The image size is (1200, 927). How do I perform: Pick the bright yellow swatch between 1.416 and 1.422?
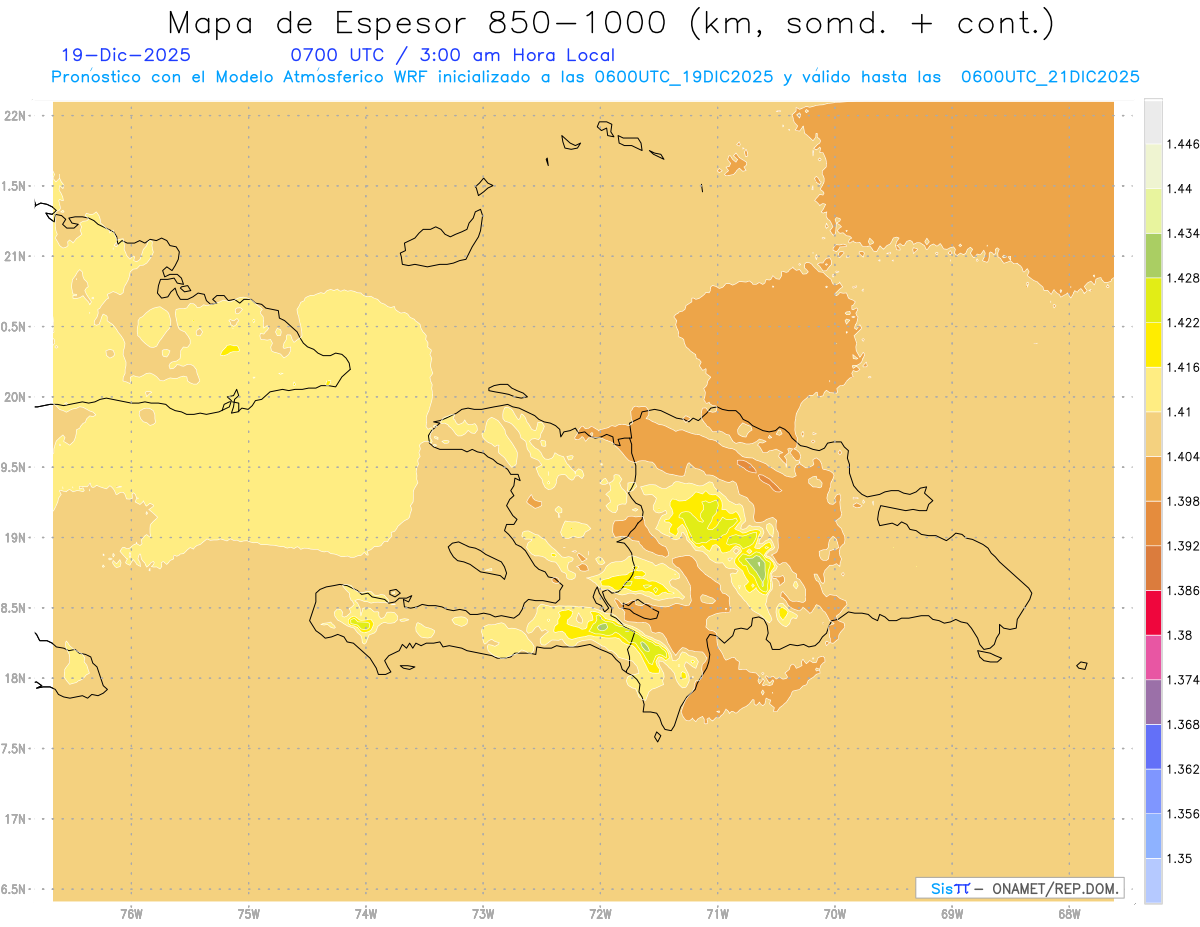1153,344
